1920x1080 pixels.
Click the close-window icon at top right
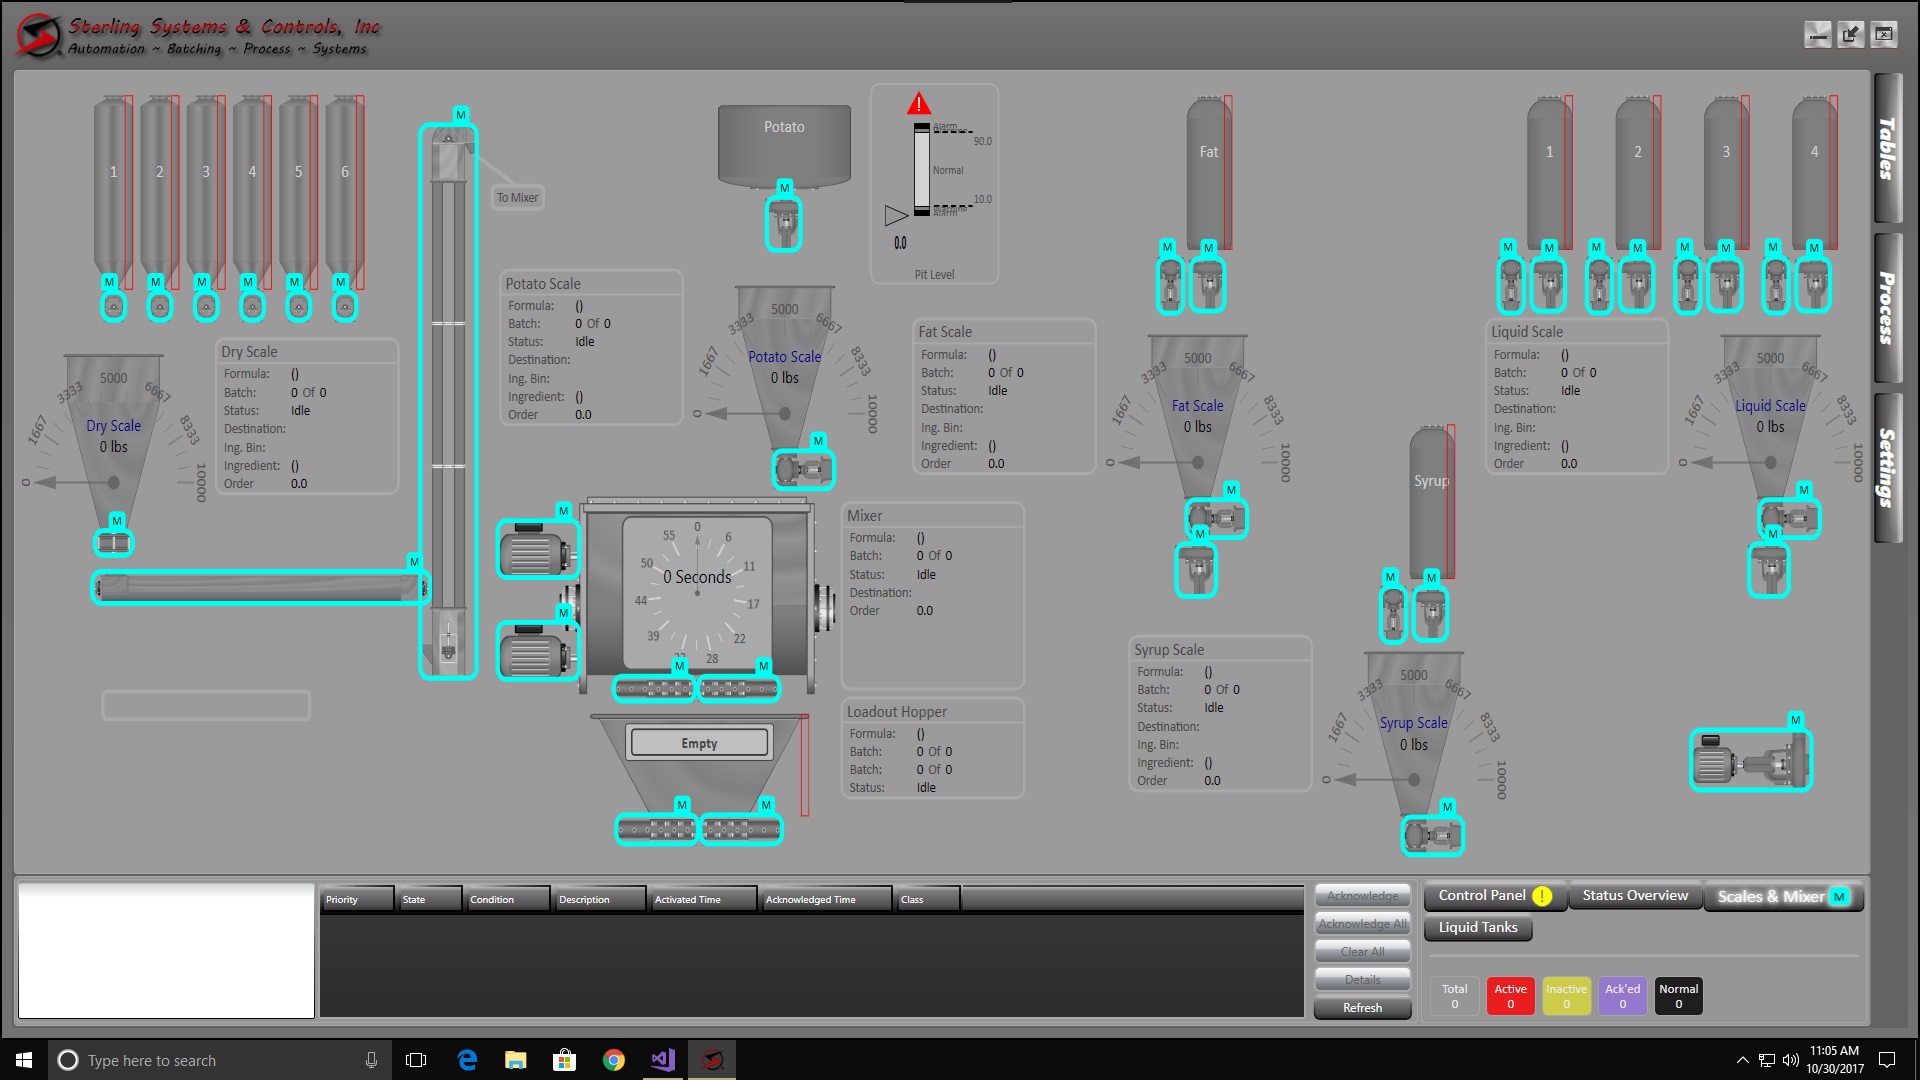[x=1886, y=33]
